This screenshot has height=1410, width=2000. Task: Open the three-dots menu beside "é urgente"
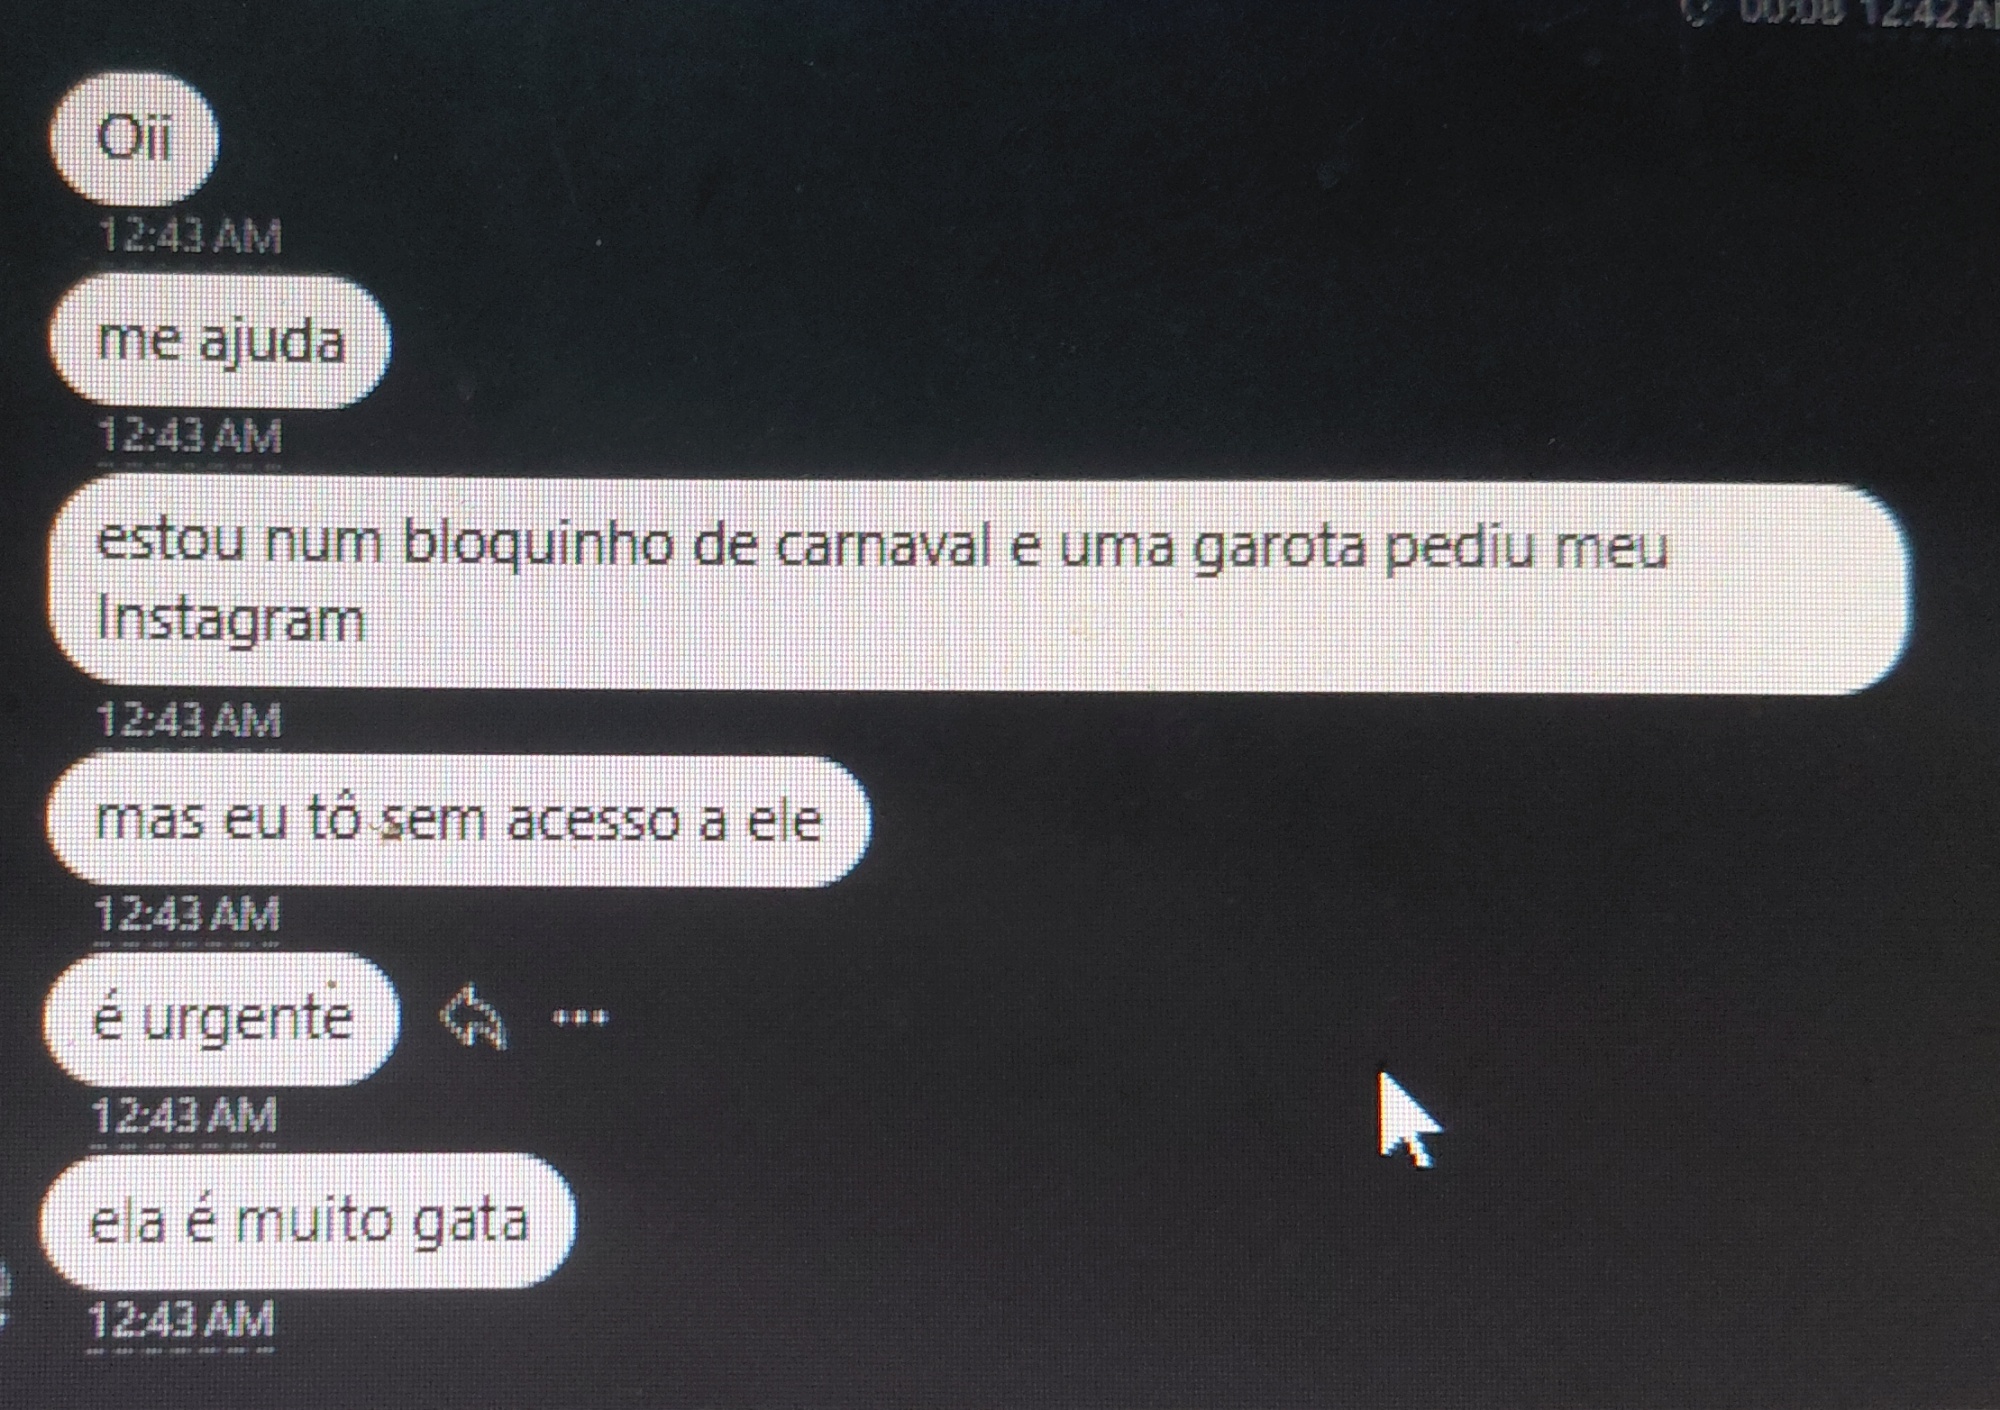580,1018
